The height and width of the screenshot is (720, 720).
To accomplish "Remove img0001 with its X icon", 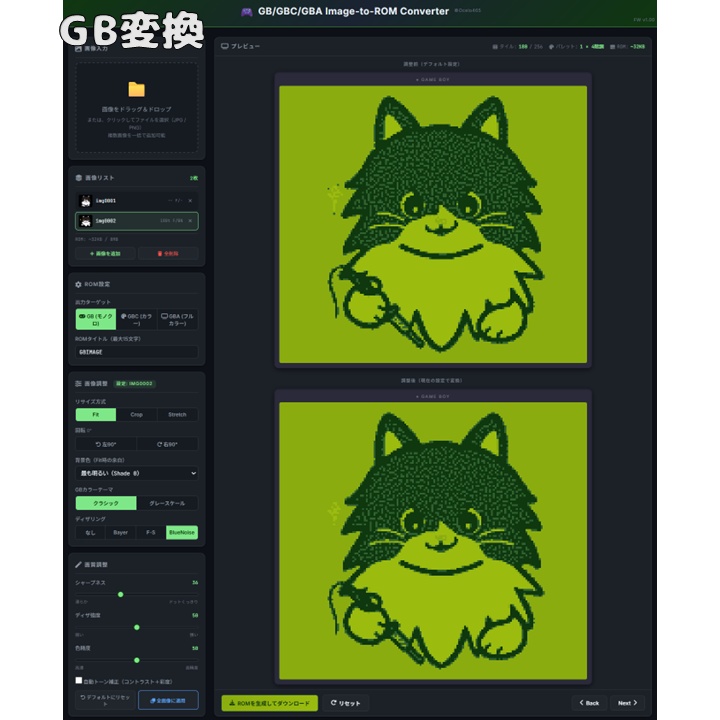I will (x=190, y=201).
